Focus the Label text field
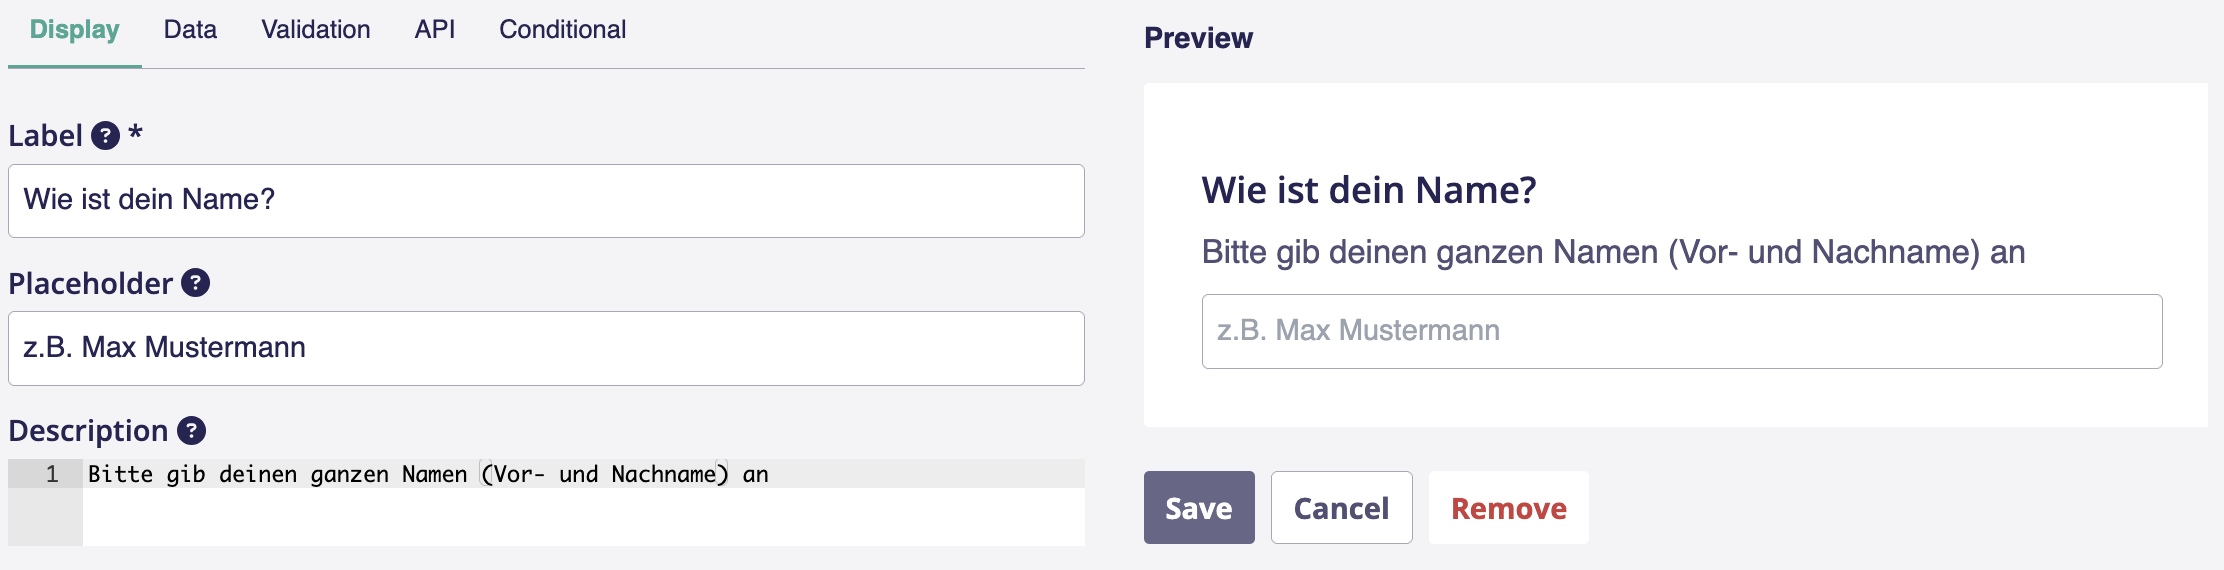The image size is (2224, 570). 546,201
